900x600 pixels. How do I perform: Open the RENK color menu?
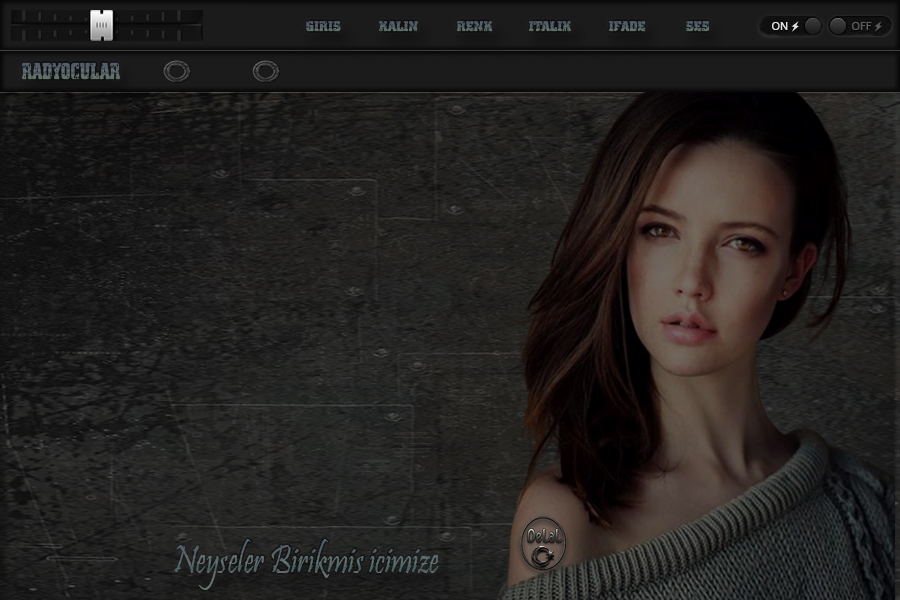pos(474,27)
